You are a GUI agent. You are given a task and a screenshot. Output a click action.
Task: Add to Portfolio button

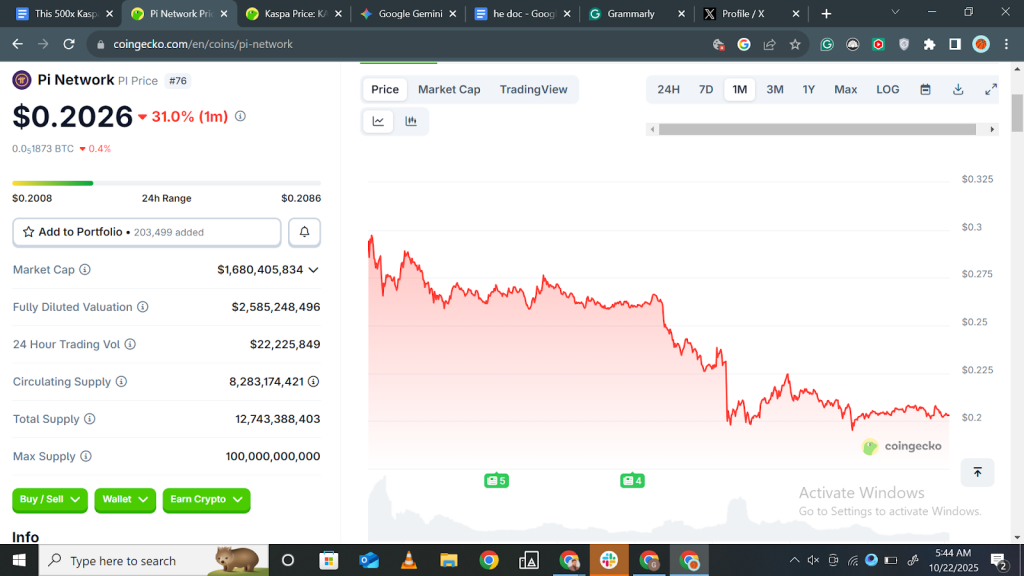click(x=147, y=232)
